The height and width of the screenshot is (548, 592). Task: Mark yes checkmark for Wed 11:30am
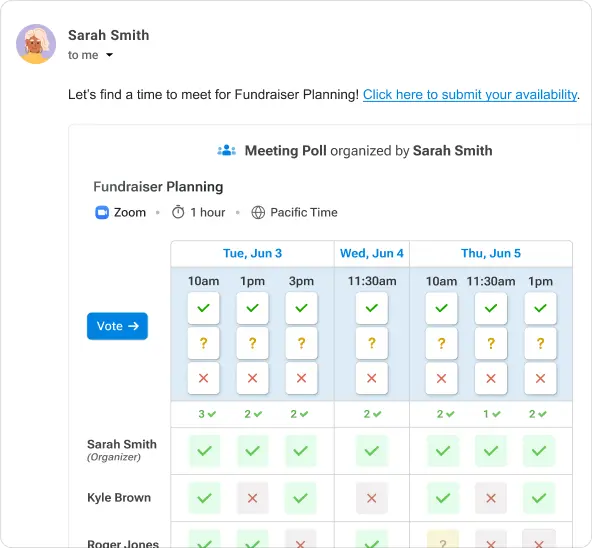coord(372,308)
